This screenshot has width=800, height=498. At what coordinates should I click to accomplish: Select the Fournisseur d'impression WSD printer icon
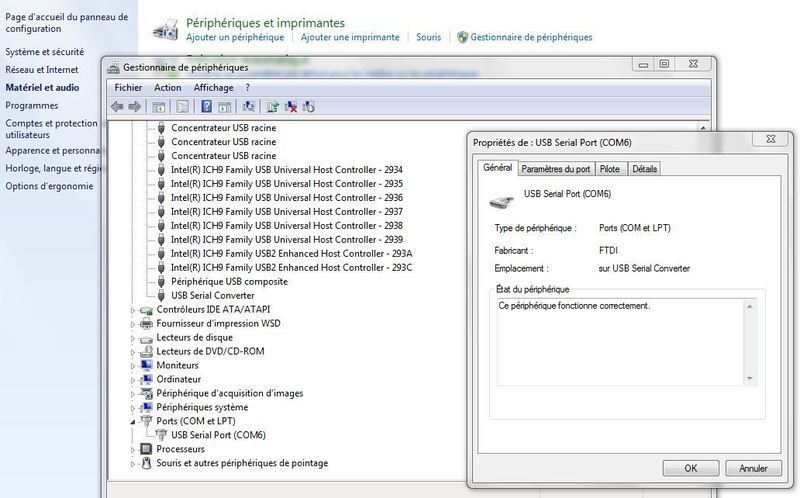coord(146,323)
